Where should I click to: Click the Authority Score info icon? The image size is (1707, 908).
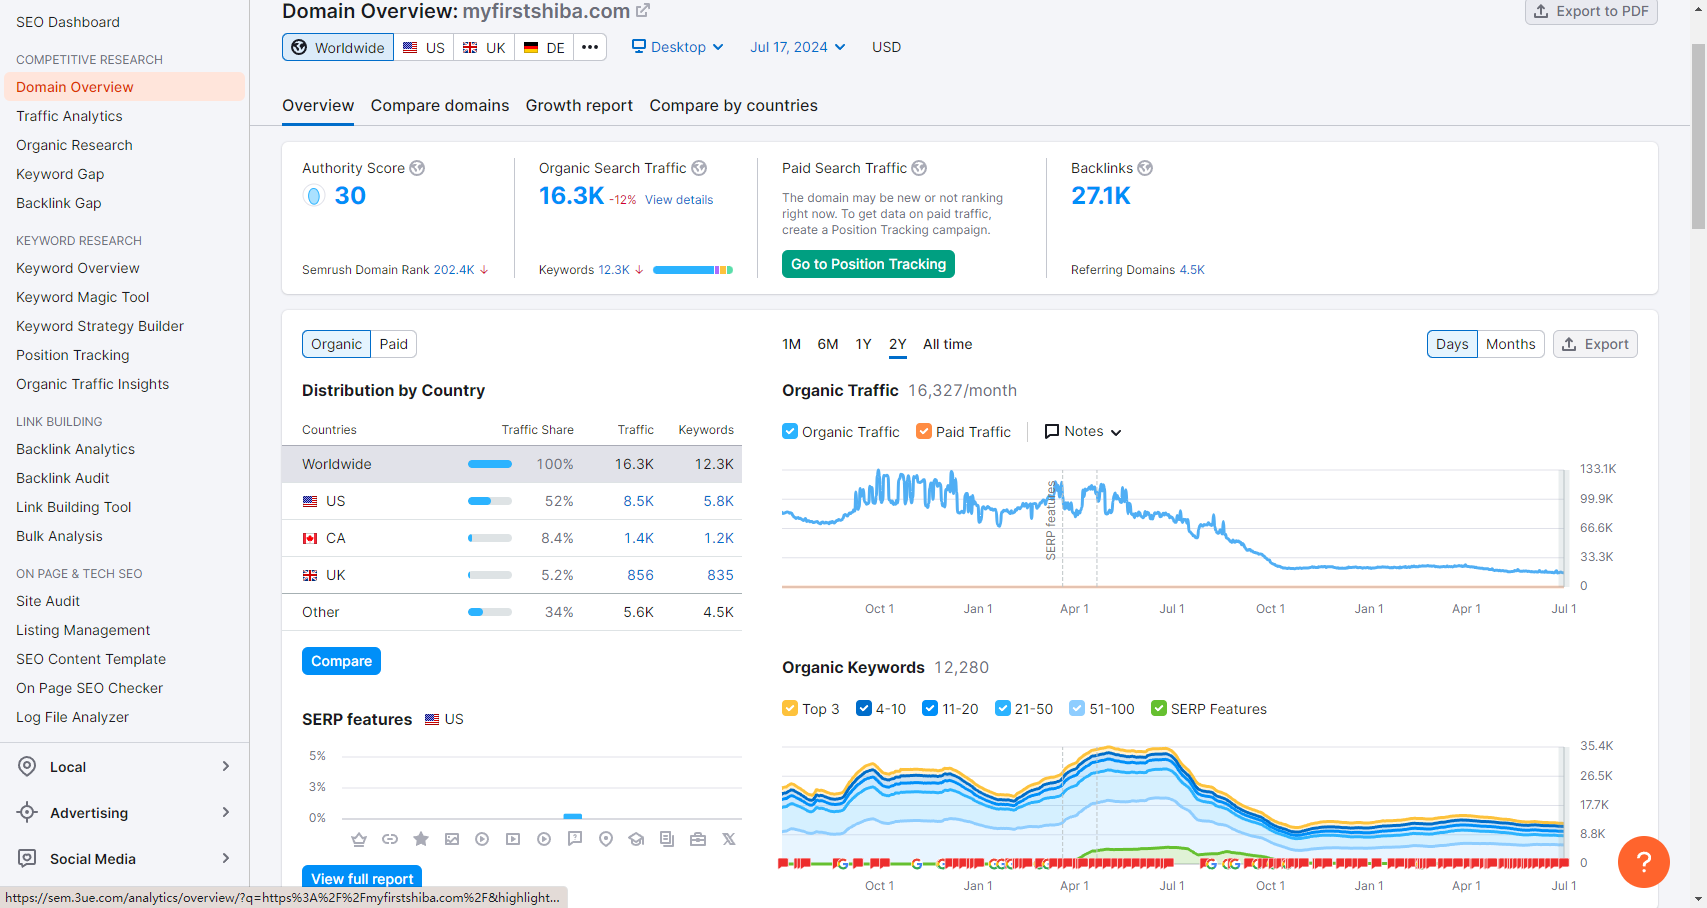pos(417,168)
